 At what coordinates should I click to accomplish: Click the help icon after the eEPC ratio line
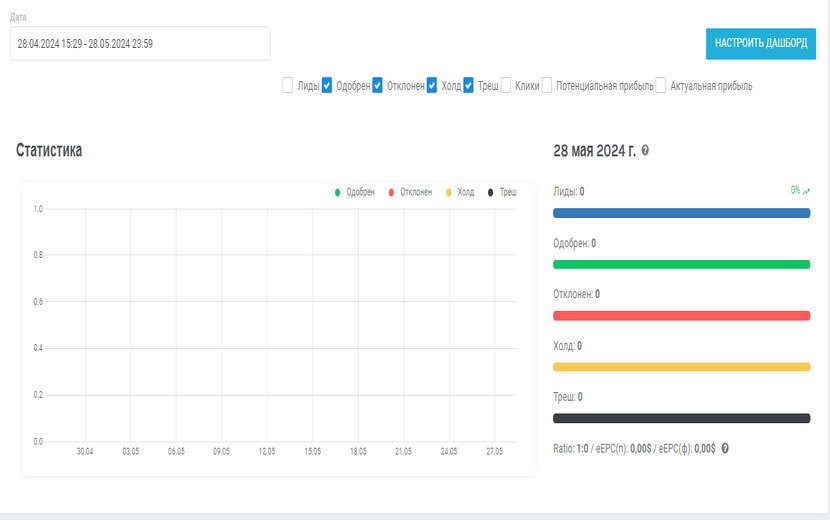pyautogui.click(x=725, y=448)
